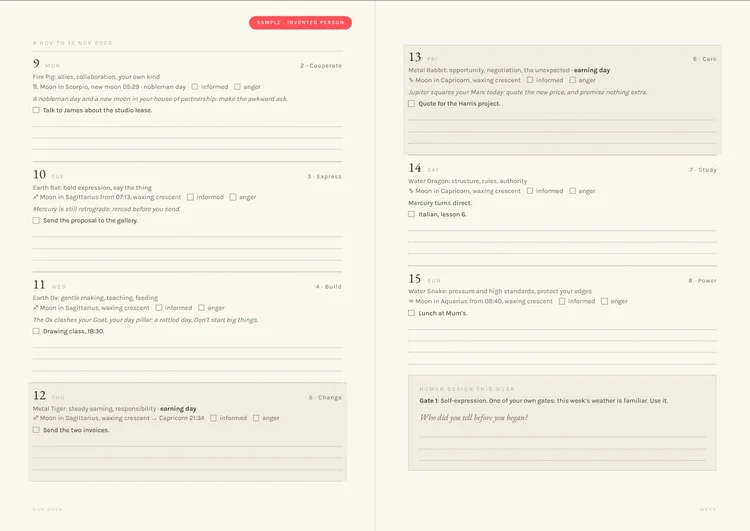Click 'Jupiter squares your Mars today' note

pyautogui.click(x=527, y=92)
